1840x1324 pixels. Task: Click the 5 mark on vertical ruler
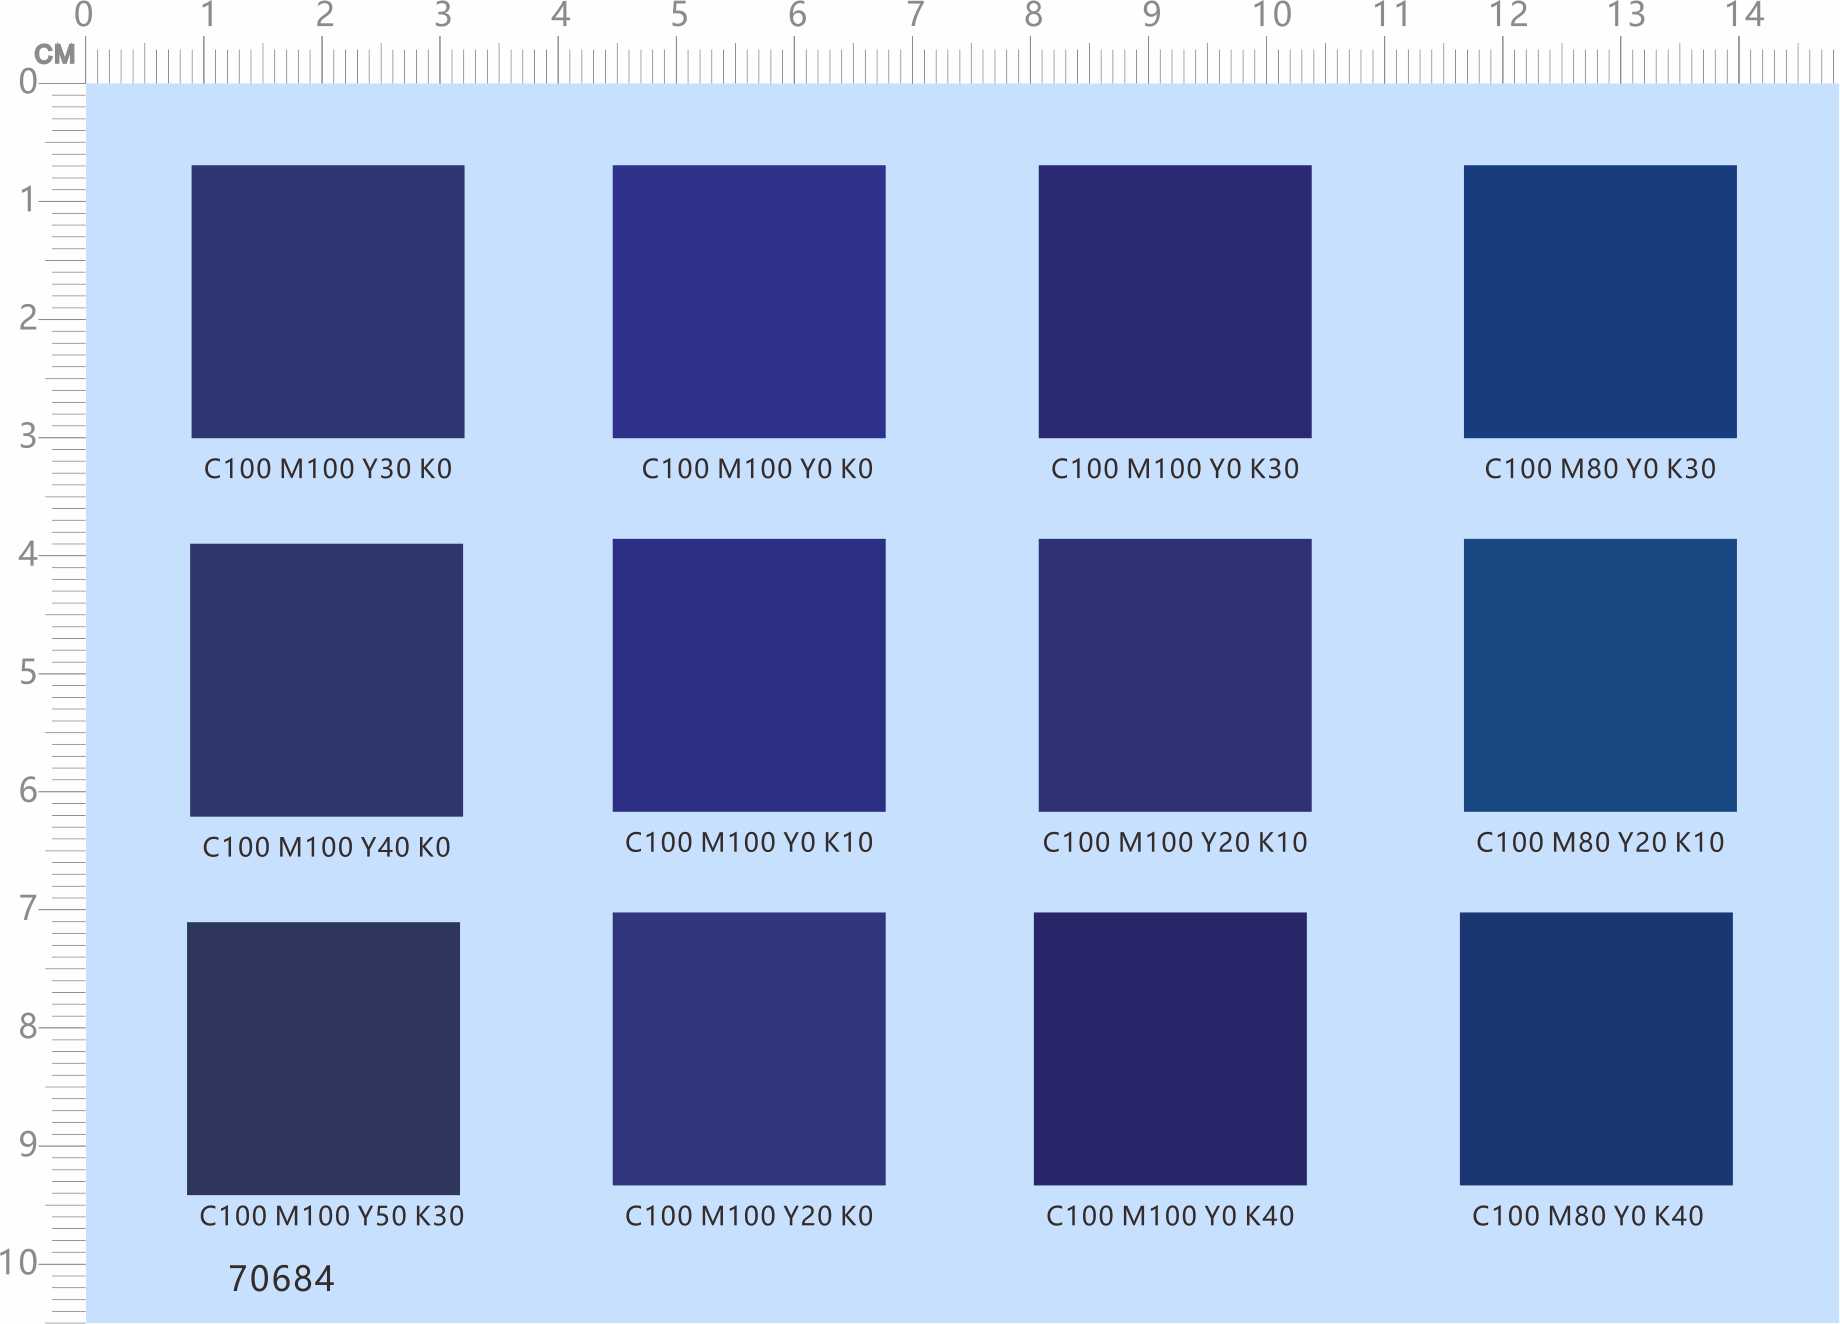coord(28,672)
